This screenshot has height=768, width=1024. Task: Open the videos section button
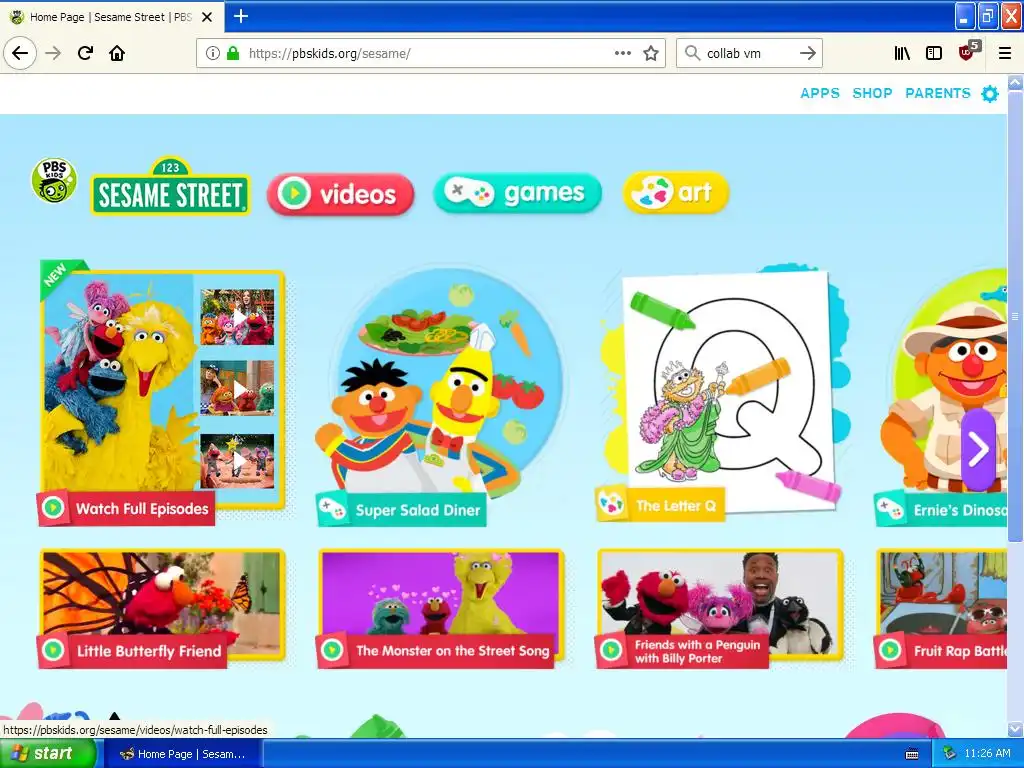[x=340, y=194]
